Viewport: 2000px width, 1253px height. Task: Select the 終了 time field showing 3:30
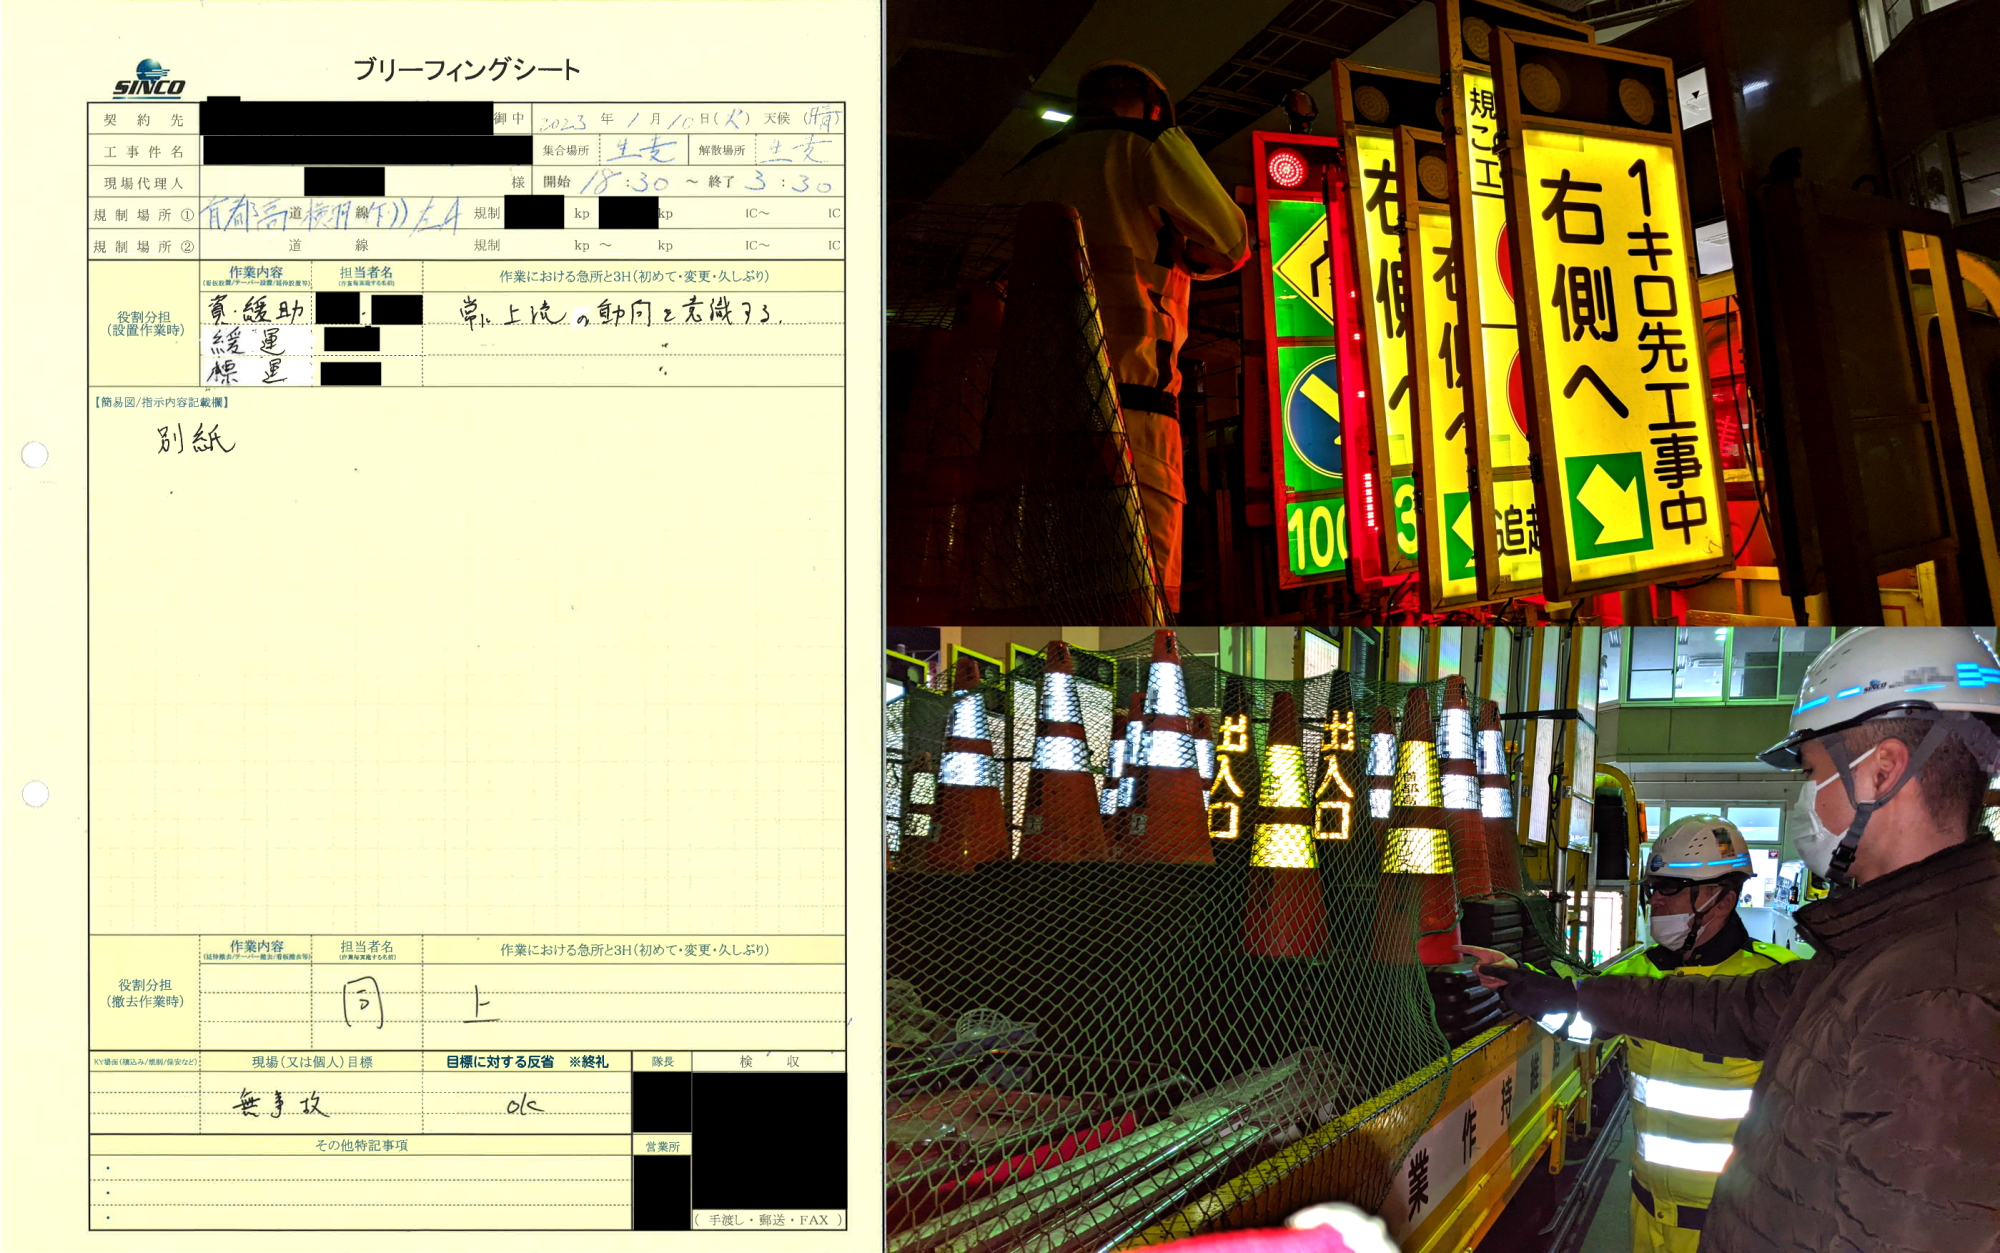pyautogui.click(x=789, y=182)
